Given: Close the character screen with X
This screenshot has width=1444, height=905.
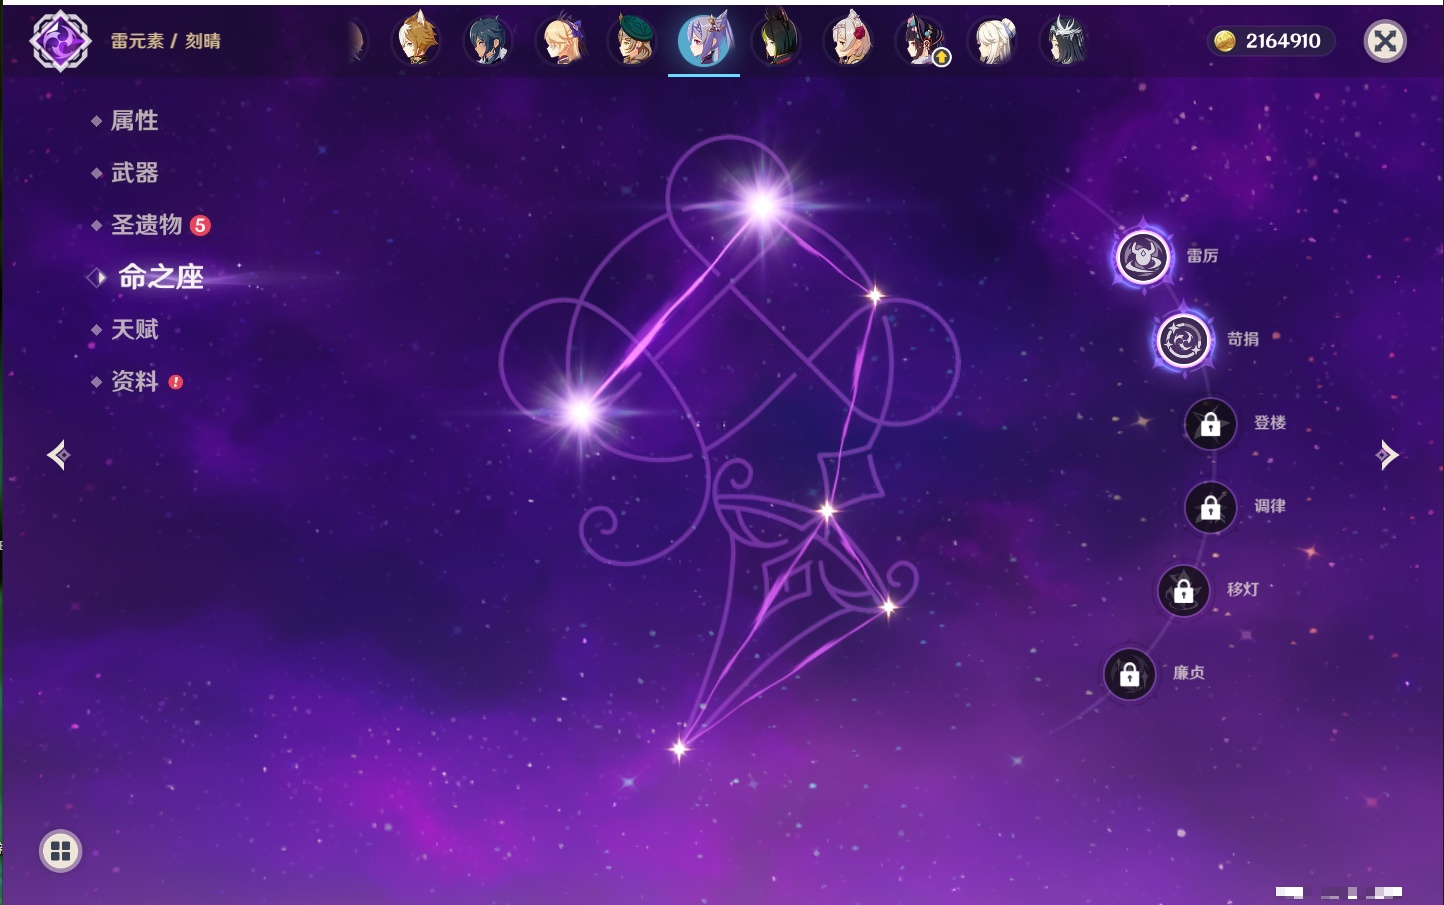Looking at the screenshot, I should (x=1385, y=41).
